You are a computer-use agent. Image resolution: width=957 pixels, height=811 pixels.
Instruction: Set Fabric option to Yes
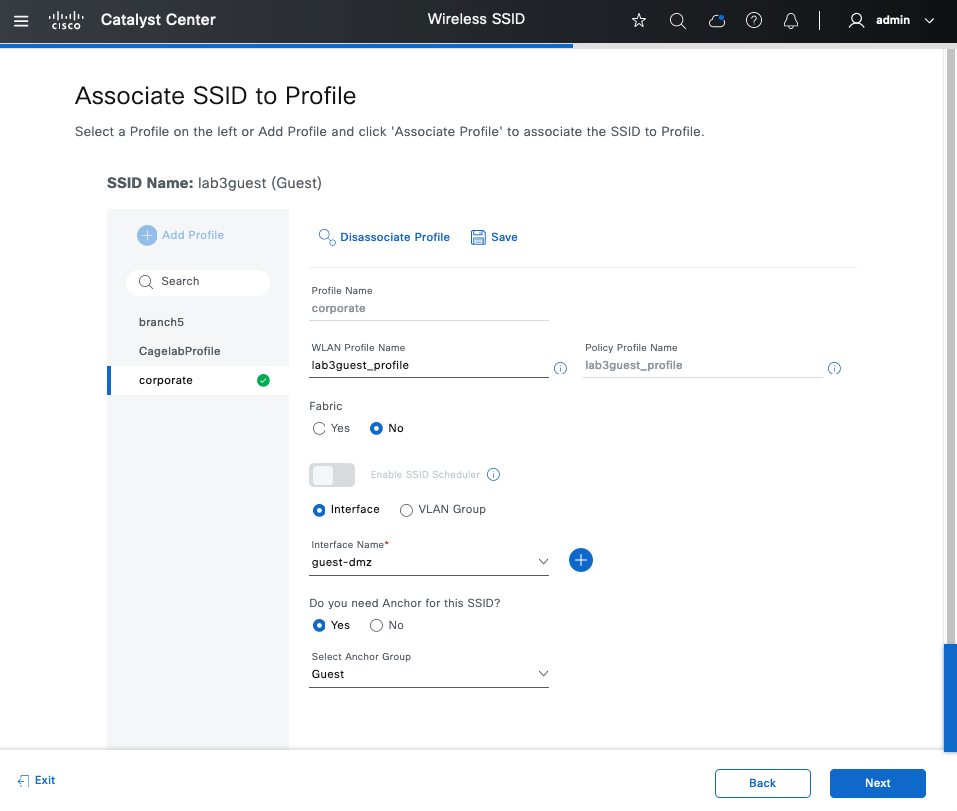tap(319, 428)
